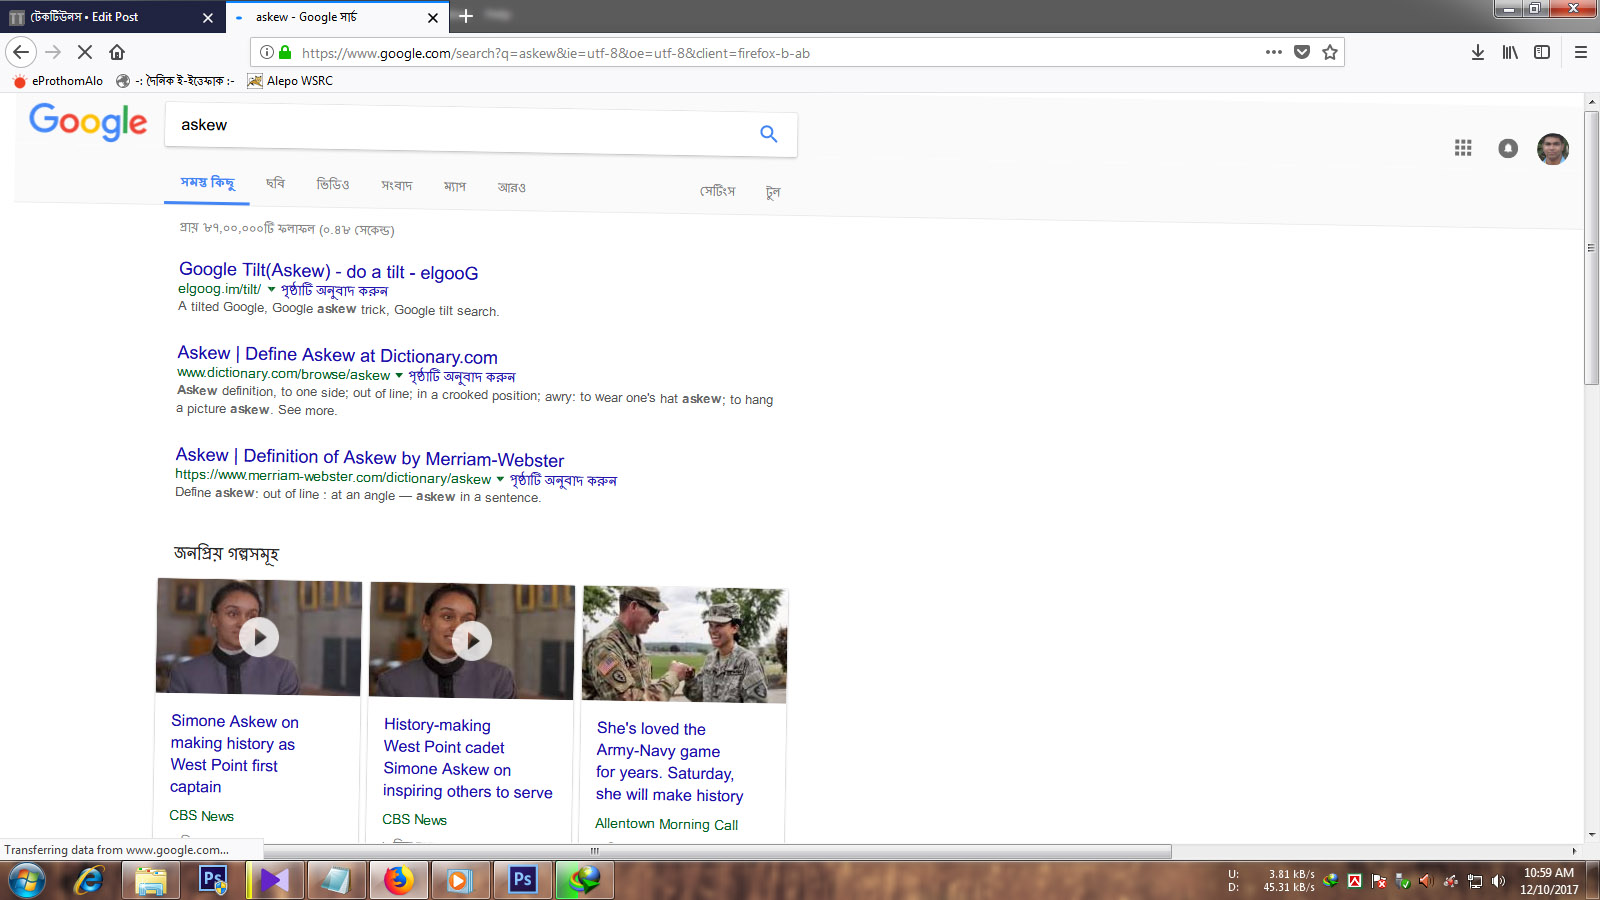Bookmark this page with the star icon
This screenshot has height=900, width=1600.
pyautogui.click(x=1330, y=52)
